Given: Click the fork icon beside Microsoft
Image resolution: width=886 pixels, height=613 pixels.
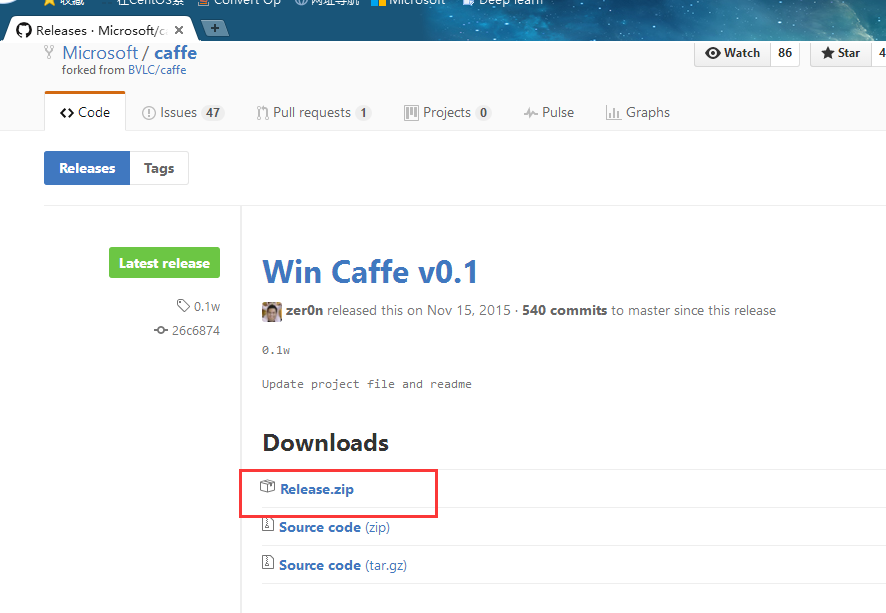Looking at the screenshot, I should (49, 52).
